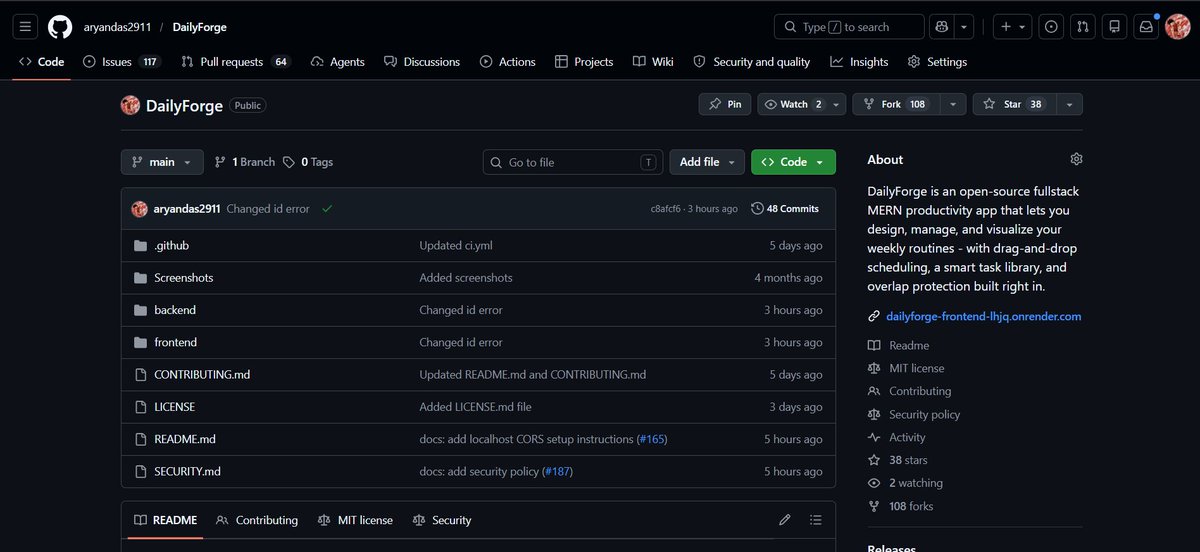Open the Copilot chat icon
The height and width of the screenshot is (552, 1200).
(x=941, y=27)
